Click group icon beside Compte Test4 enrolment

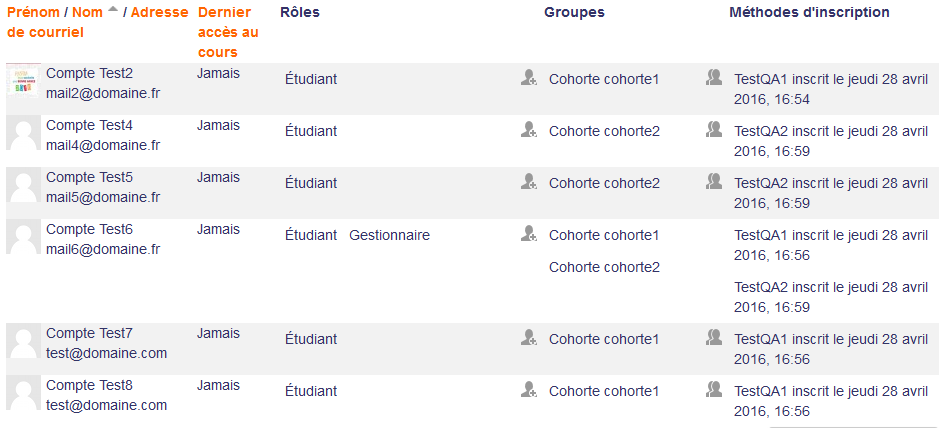click(714, 129)
